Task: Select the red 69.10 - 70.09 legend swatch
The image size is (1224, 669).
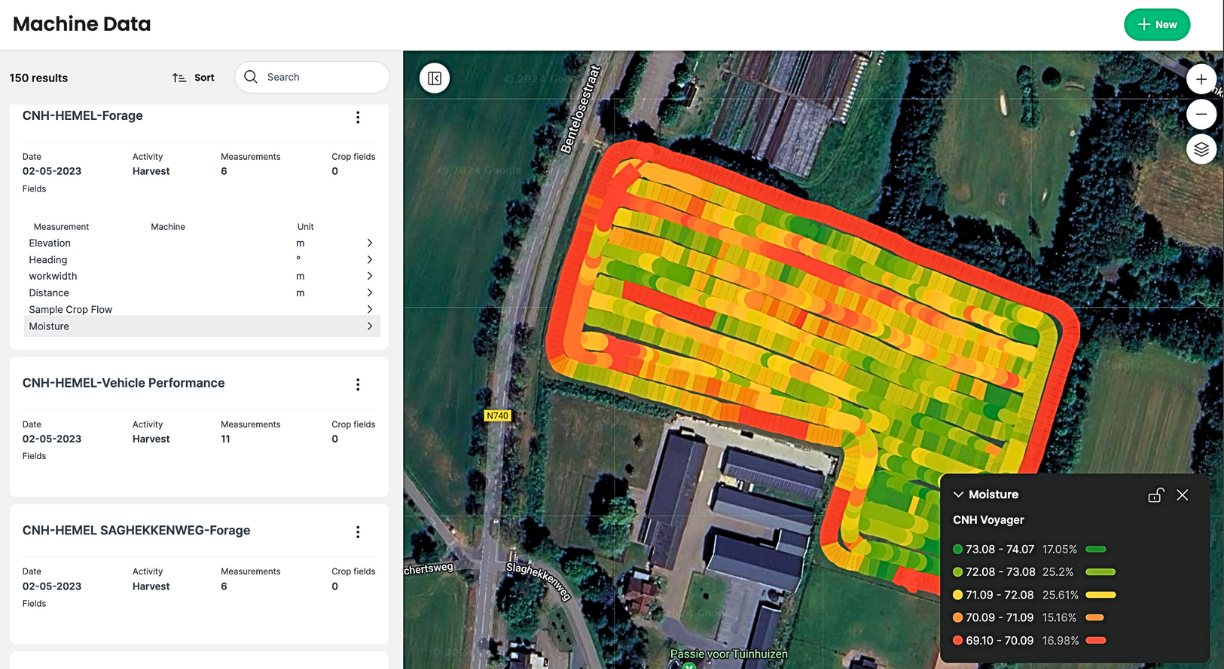Action: 960,640
